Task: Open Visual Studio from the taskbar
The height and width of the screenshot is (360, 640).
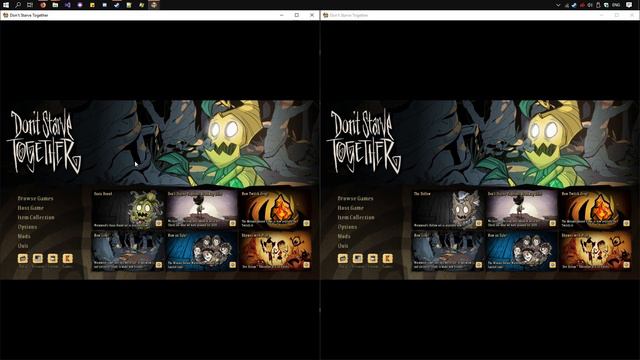Action: (67, 5)
